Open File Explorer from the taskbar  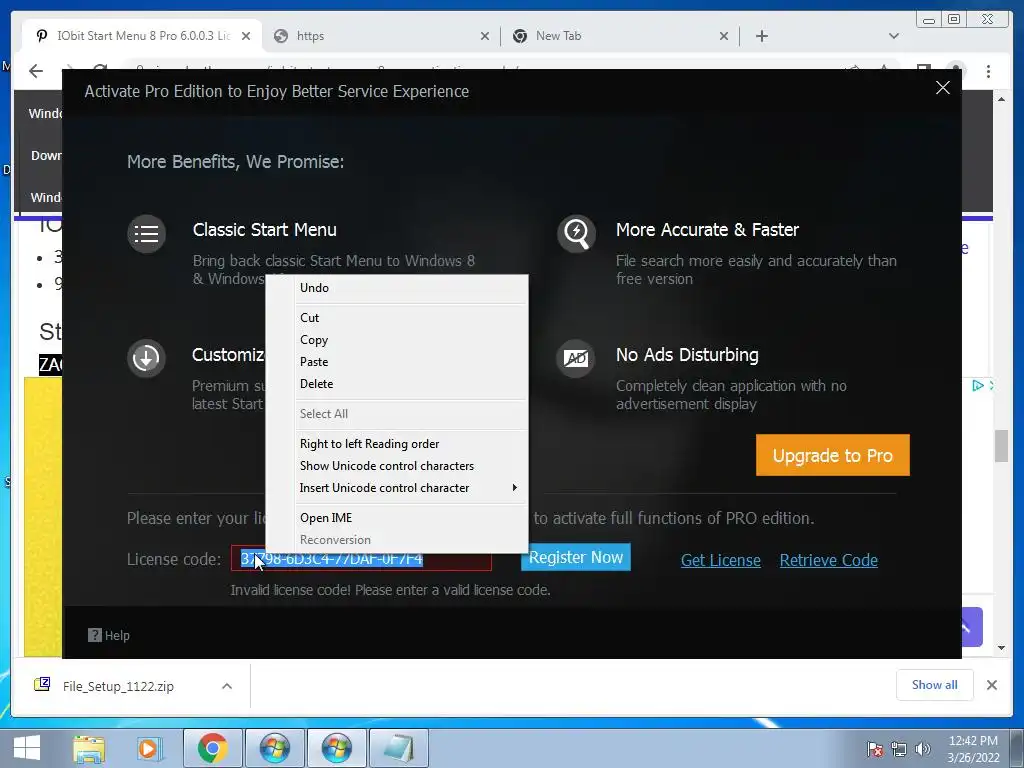click(89, 748)
